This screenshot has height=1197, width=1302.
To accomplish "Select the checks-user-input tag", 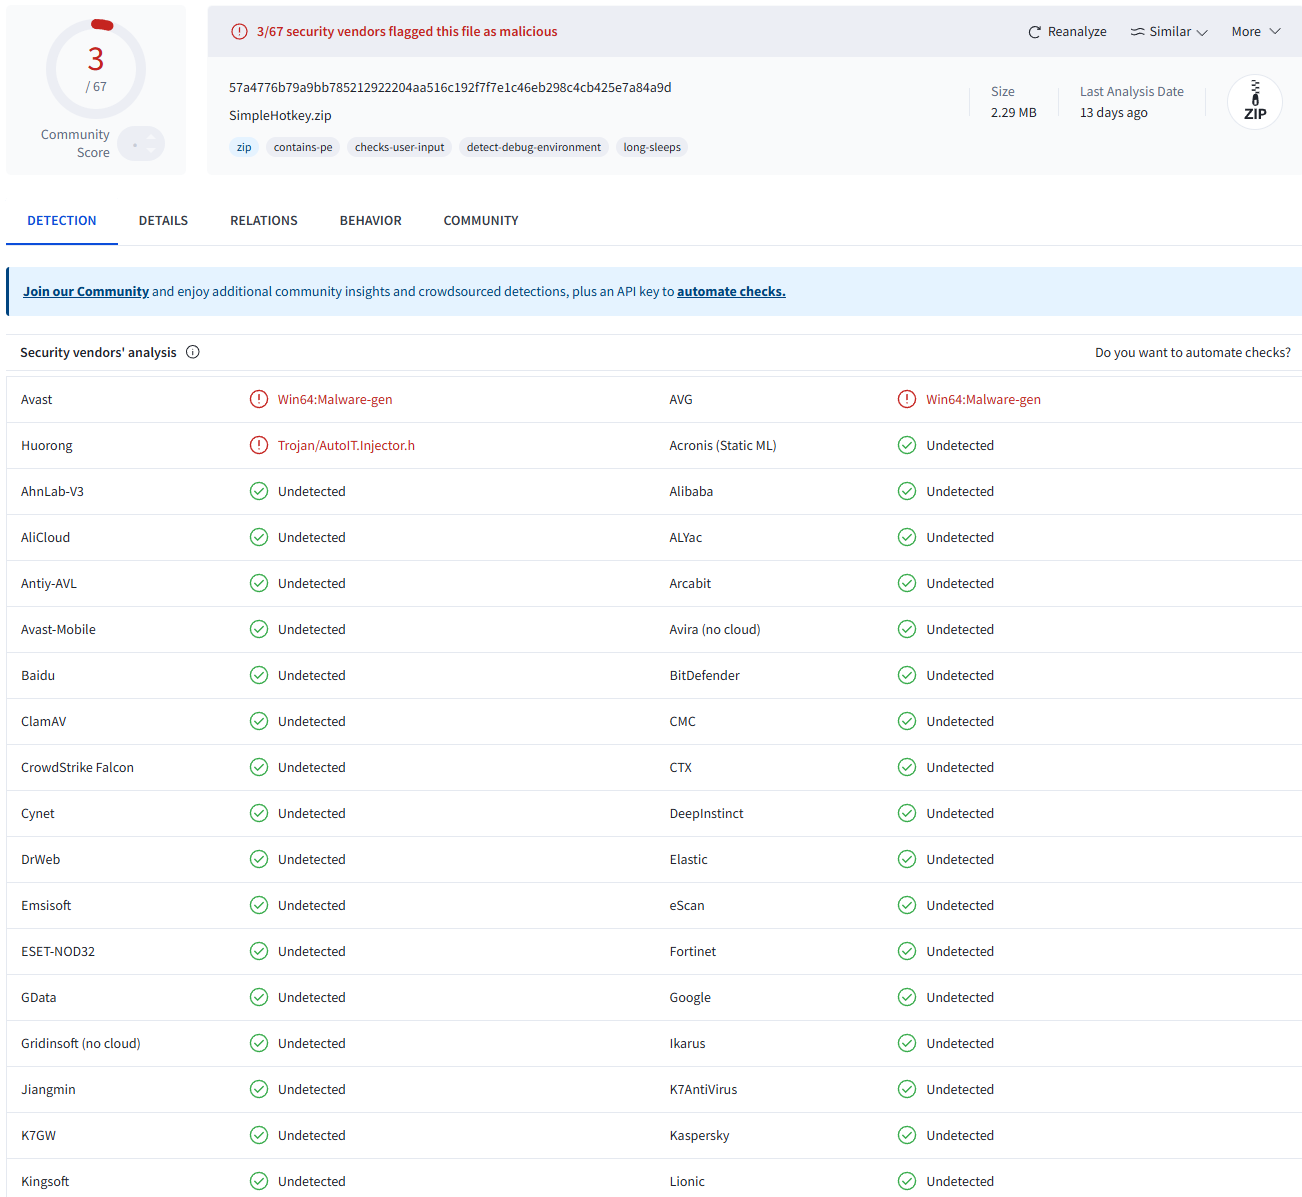I will click(x=399, y=147).
